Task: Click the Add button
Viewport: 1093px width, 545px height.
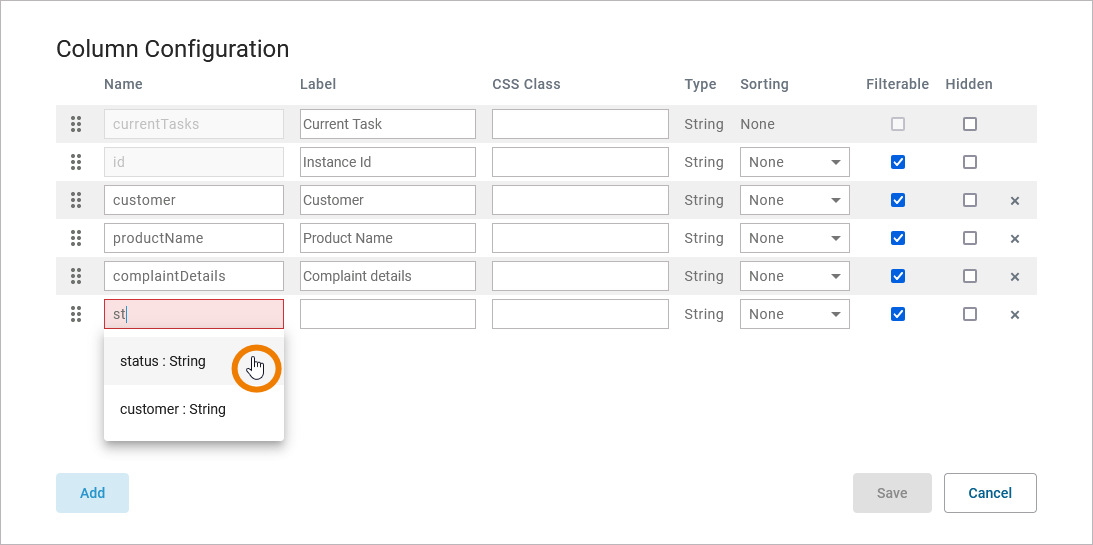Action: 92,493
